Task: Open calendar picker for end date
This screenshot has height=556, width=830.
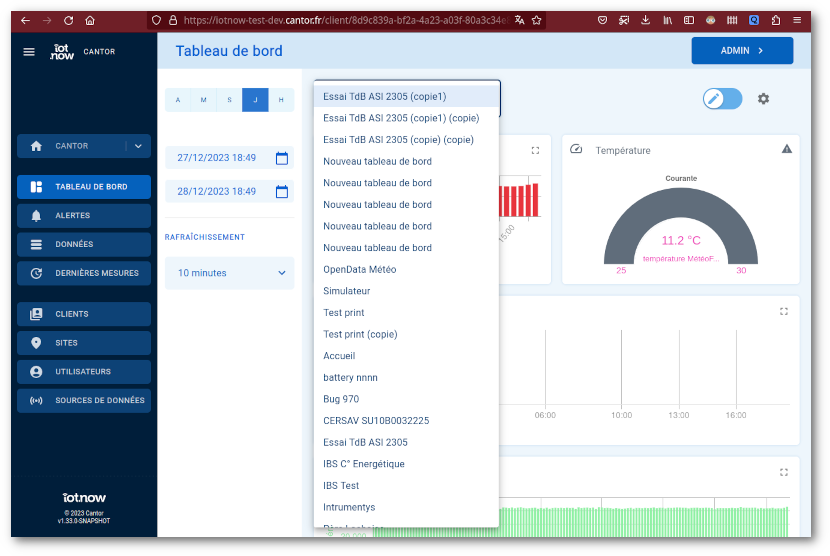Action: 282,192
